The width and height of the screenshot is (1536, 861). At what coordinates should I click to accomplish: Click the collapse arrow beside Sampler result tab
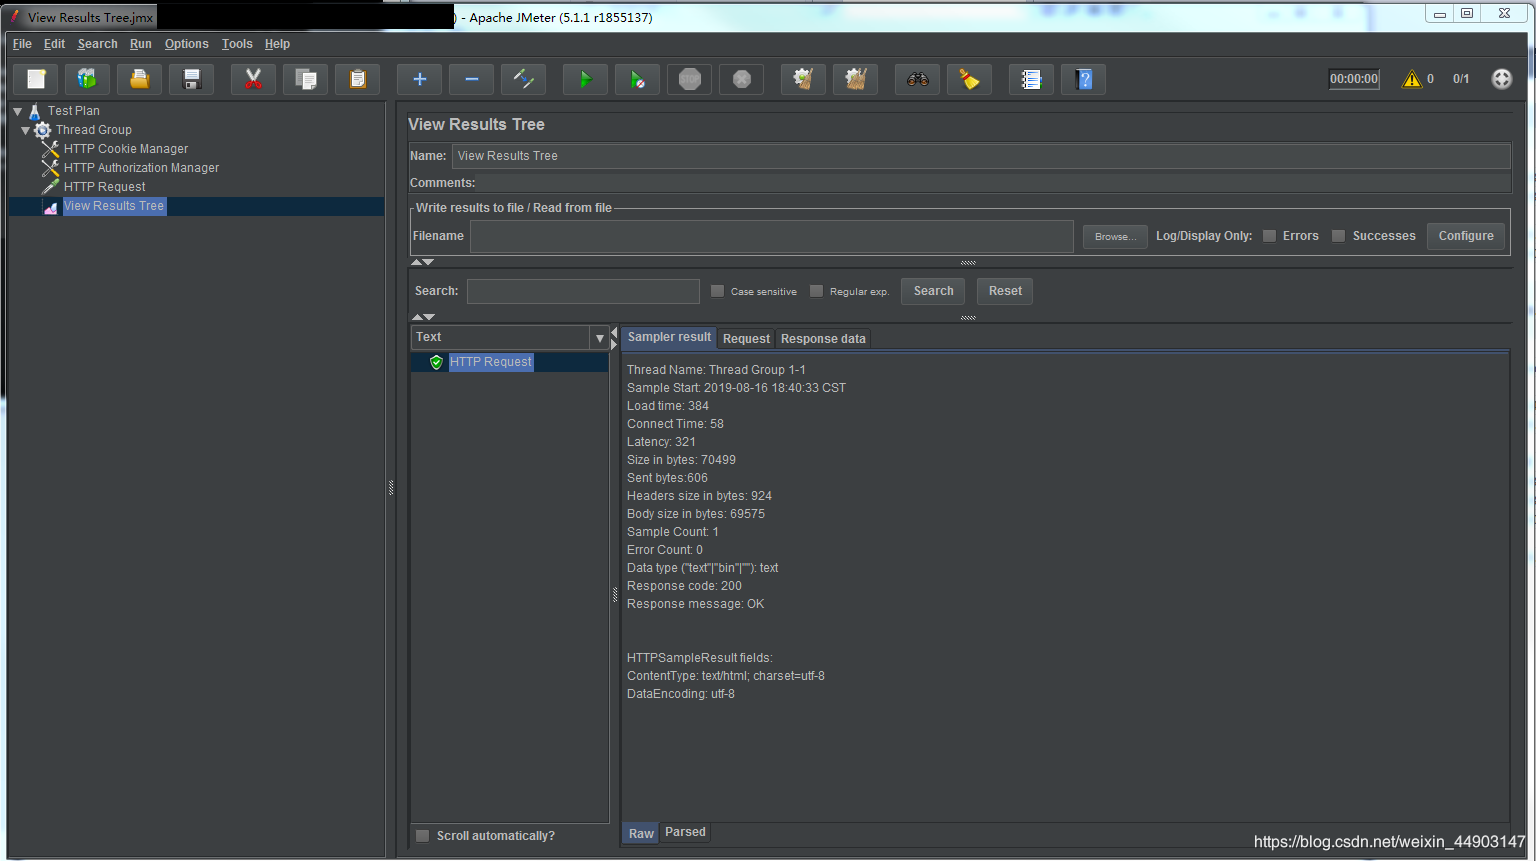pyautogui.click(x=614, y=332)
